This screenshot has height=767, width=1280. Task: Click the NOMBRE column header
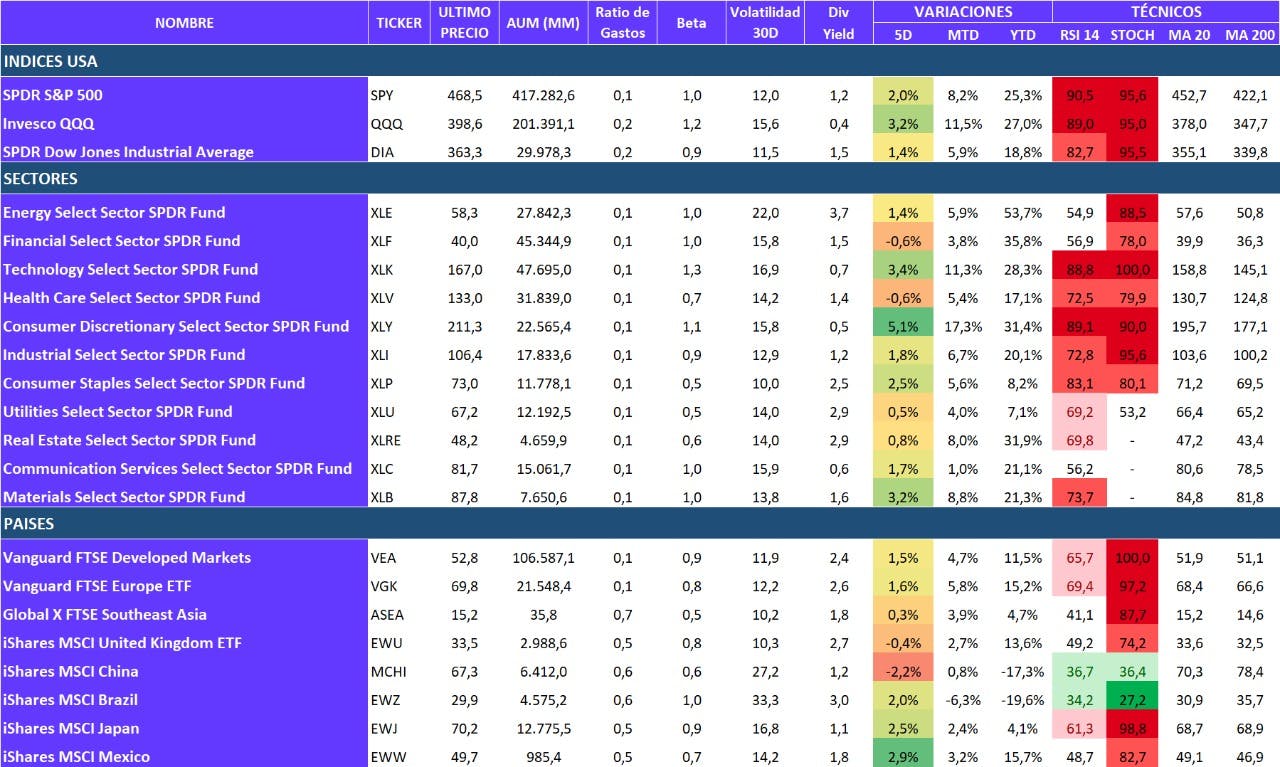184,23
